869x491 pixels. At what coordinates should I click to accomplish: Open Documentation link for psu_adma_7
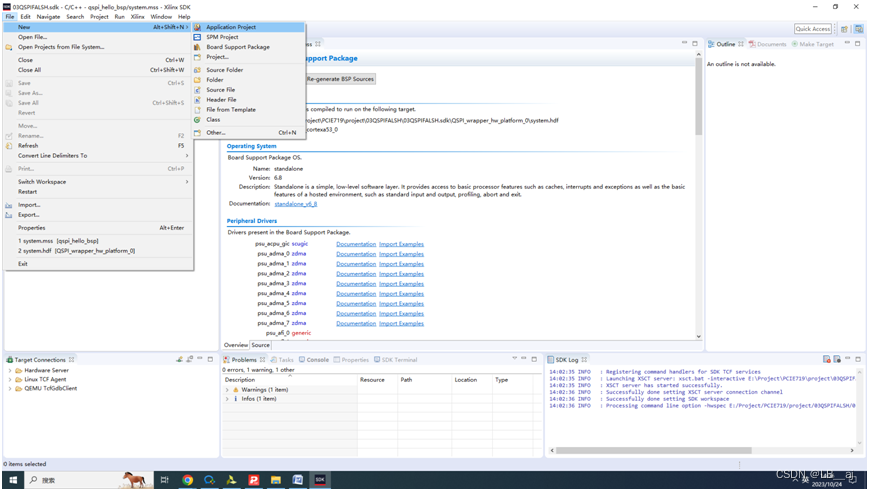(x=356, y=324)
